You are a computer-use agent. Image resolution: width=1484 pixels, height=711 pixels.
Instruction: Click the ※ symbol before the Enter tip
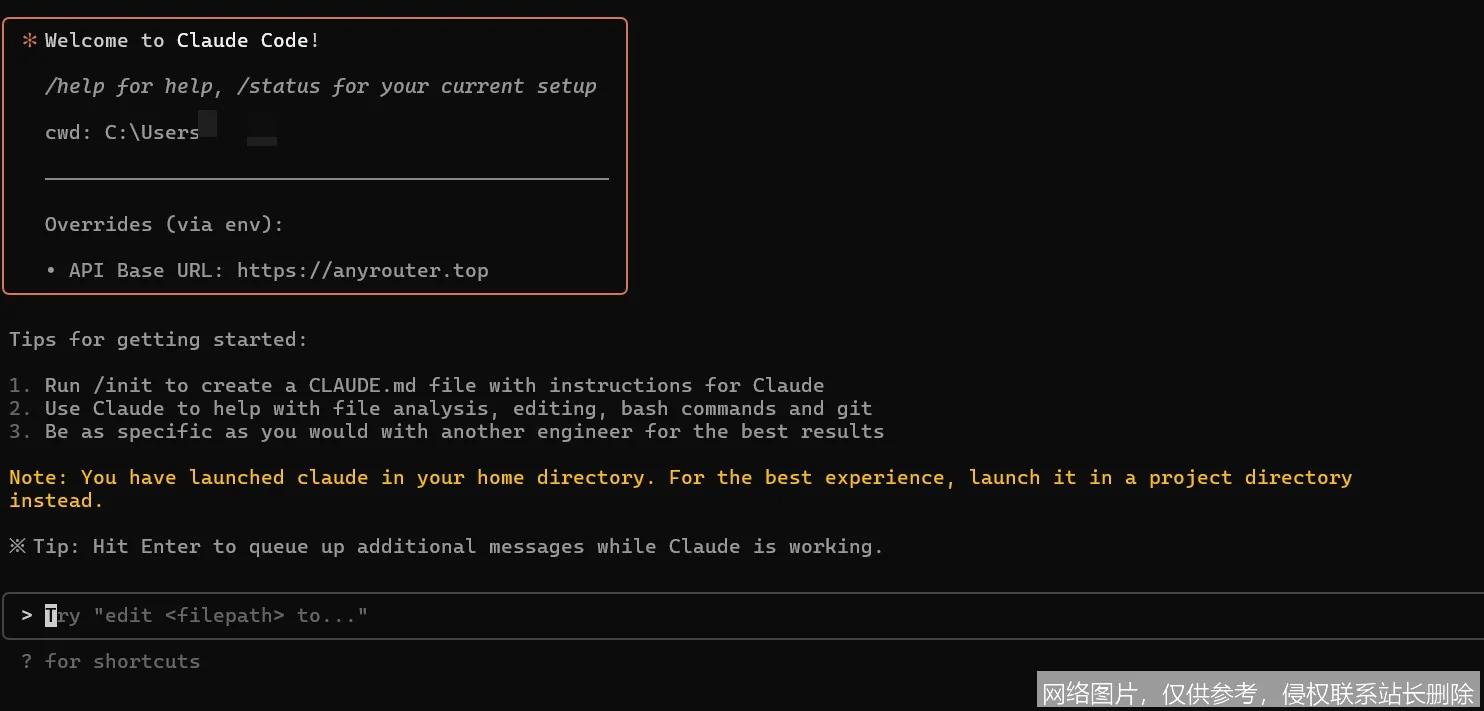(x=18, y=547)
